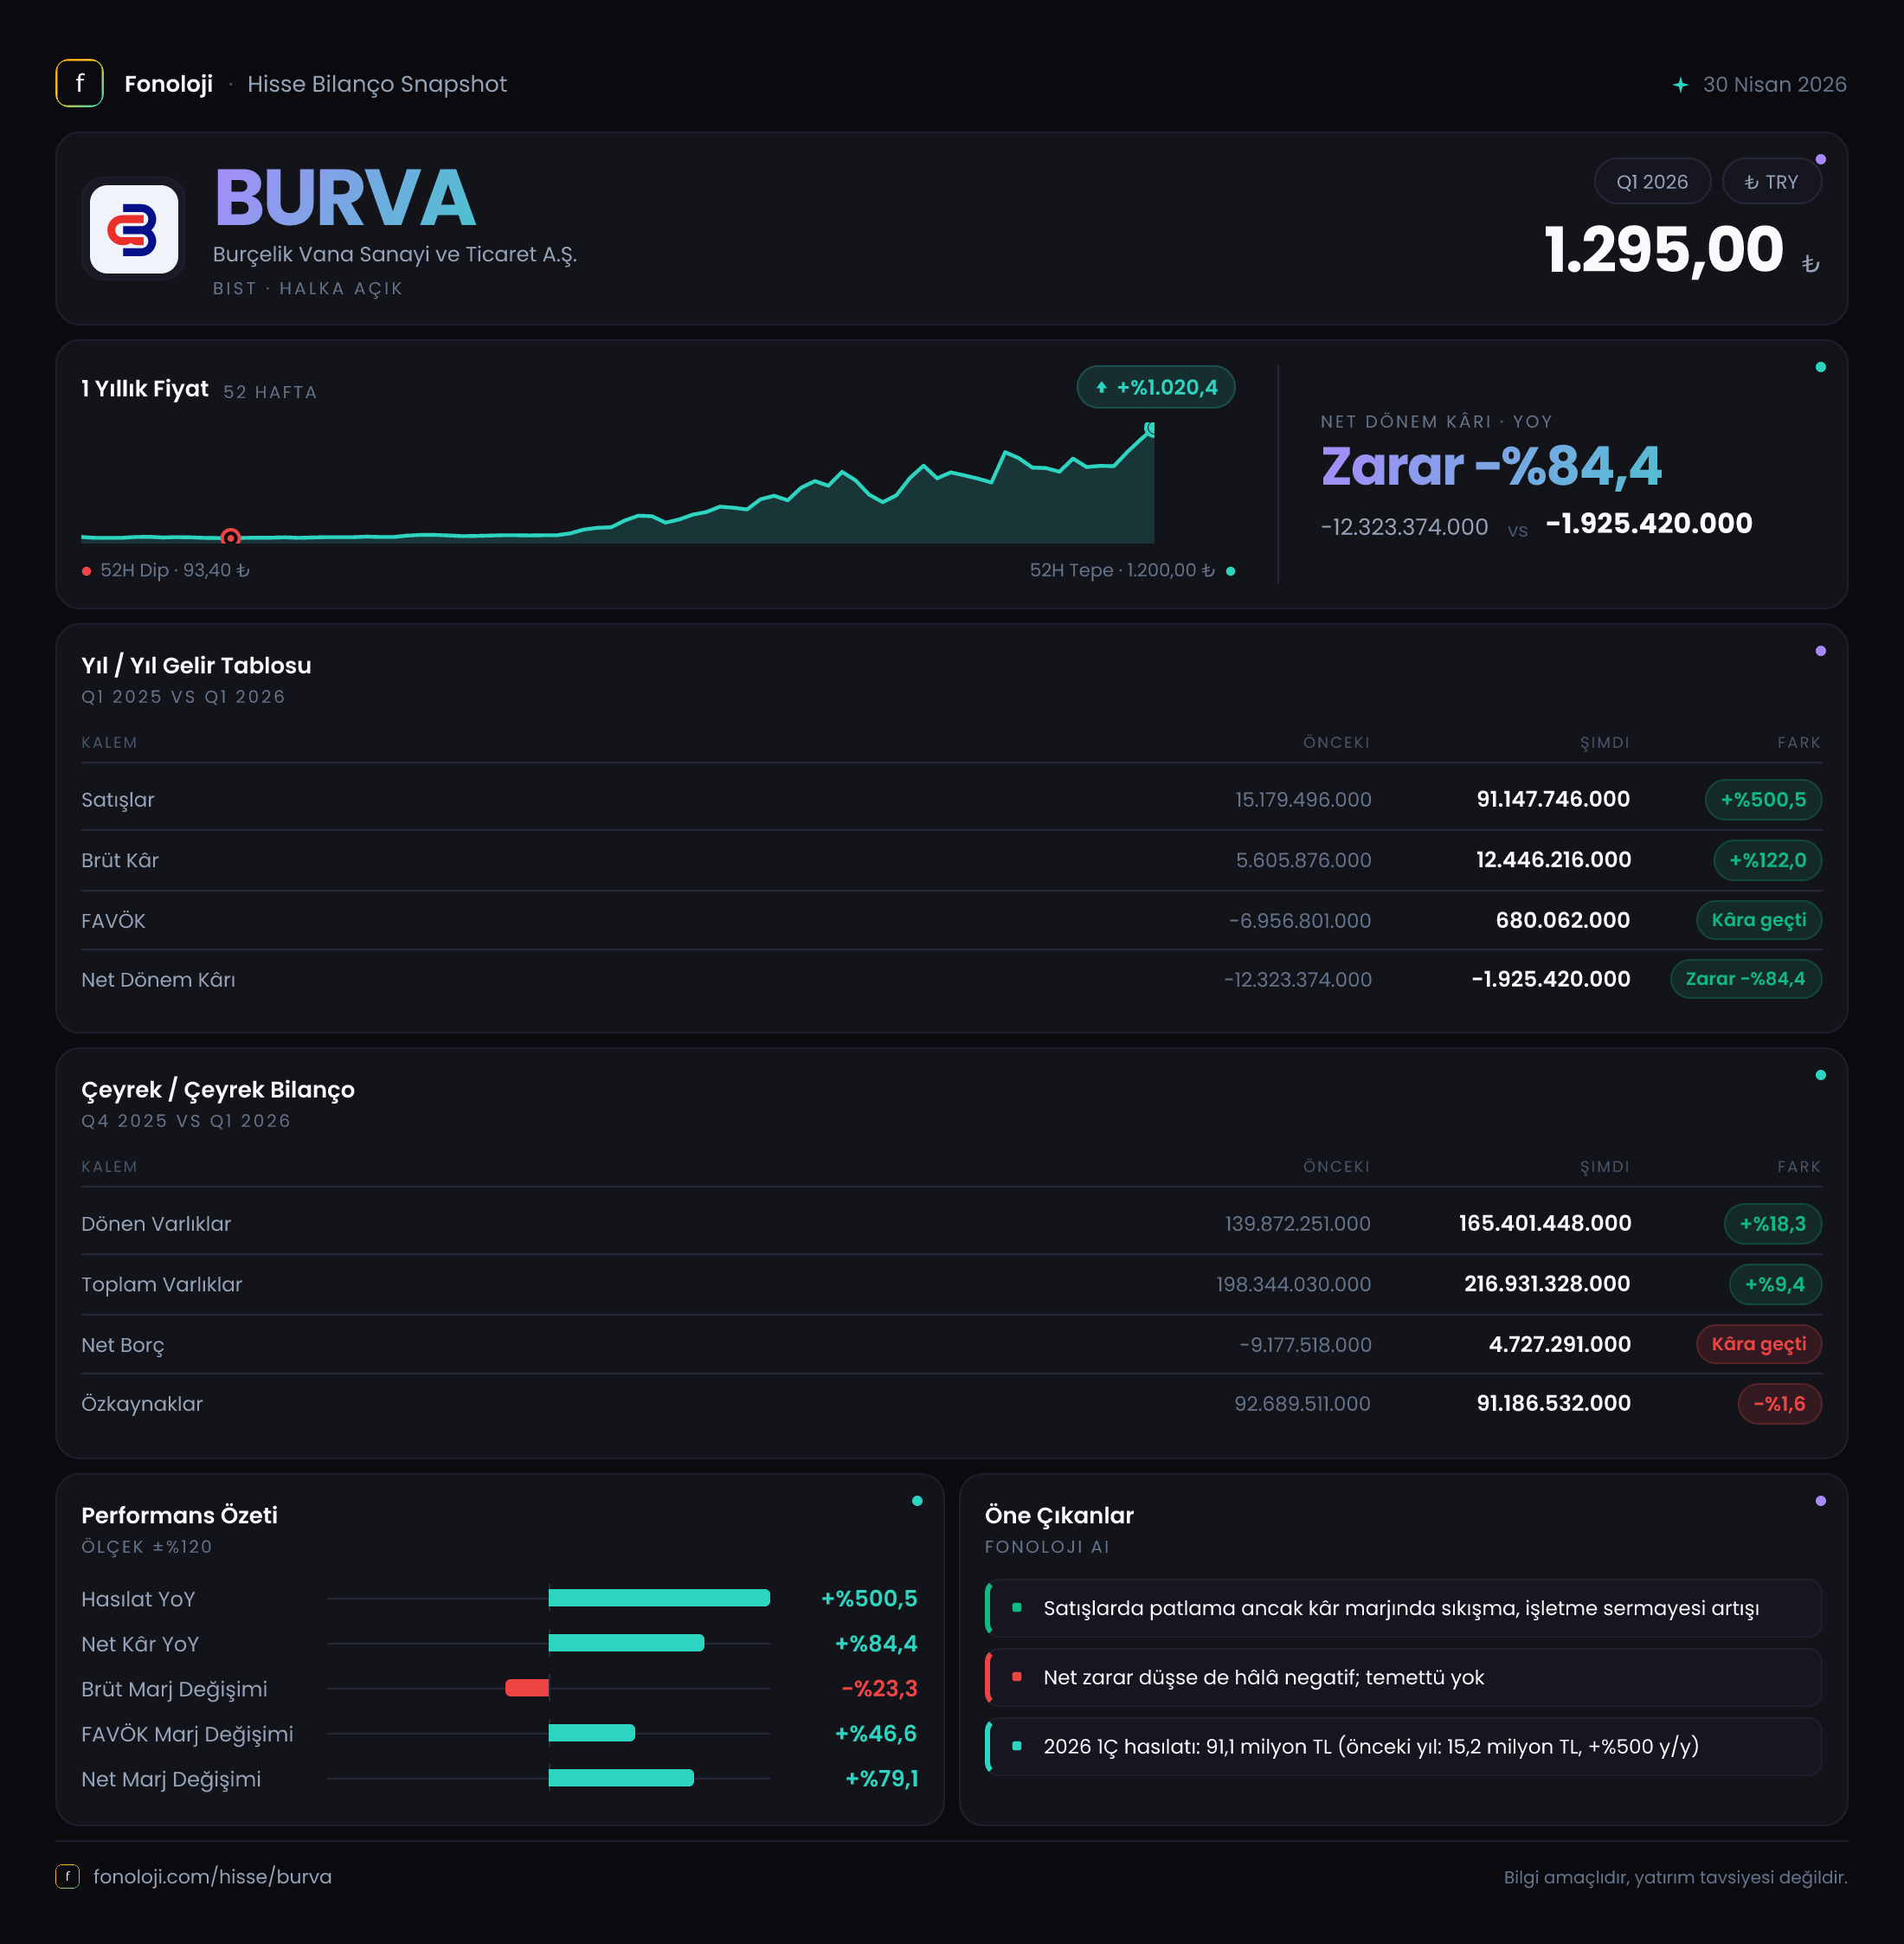Click the "2026 1Ç hasılatı: 91,1 milyon TL" highlight

point(1403,1746)
